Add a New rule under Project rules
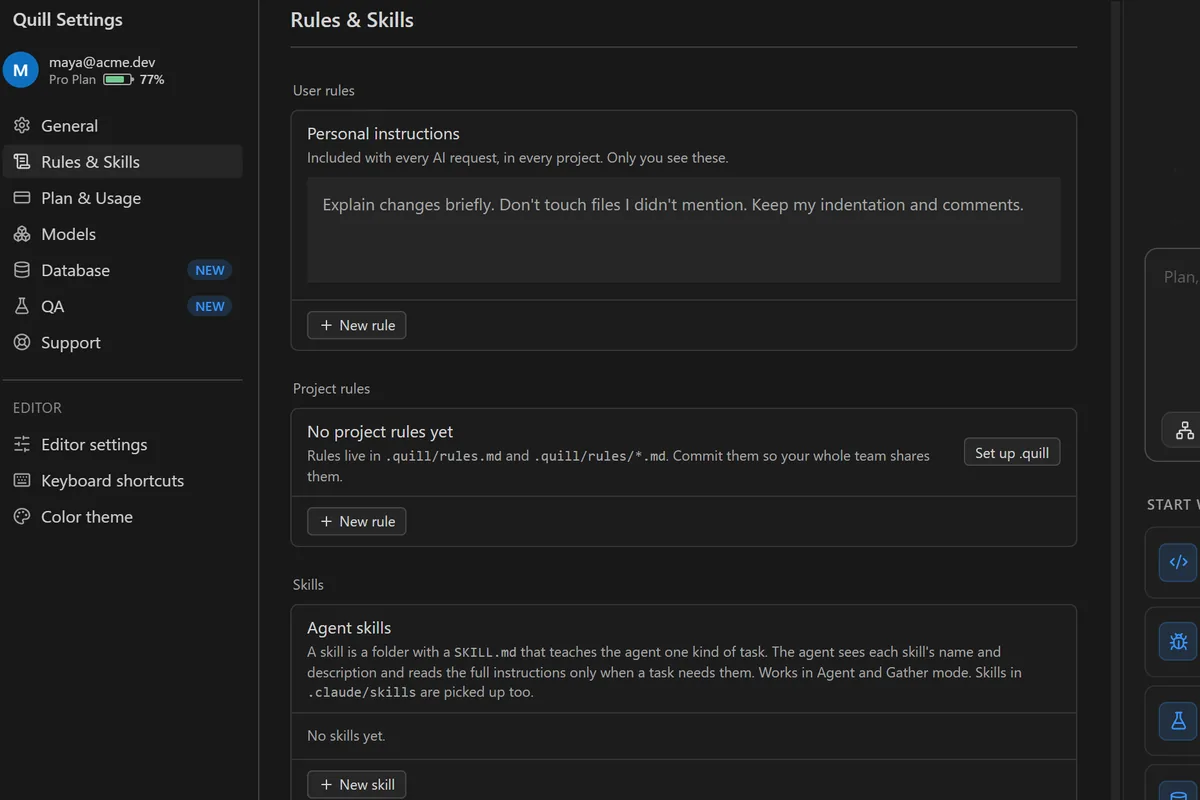 pos(357,521)
